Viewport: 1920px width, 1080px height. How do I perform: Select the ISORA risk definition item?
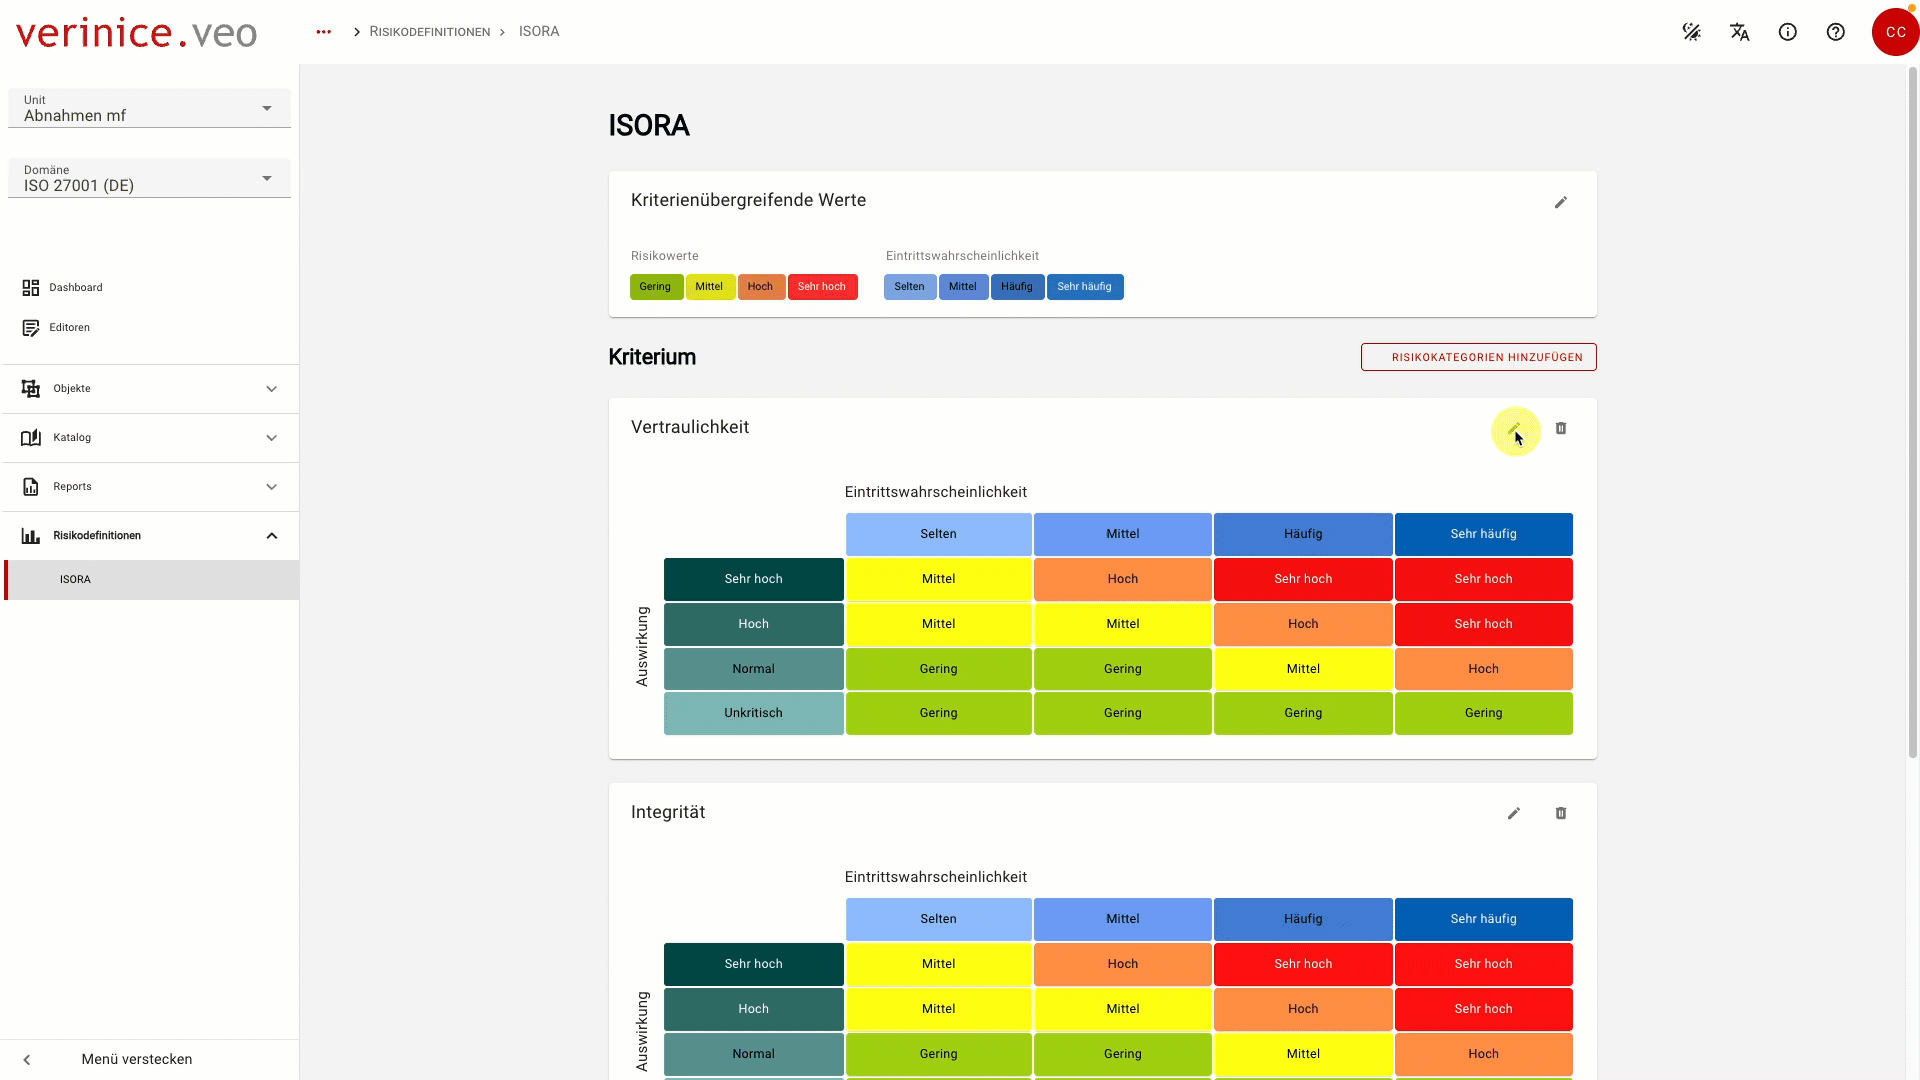152,580
